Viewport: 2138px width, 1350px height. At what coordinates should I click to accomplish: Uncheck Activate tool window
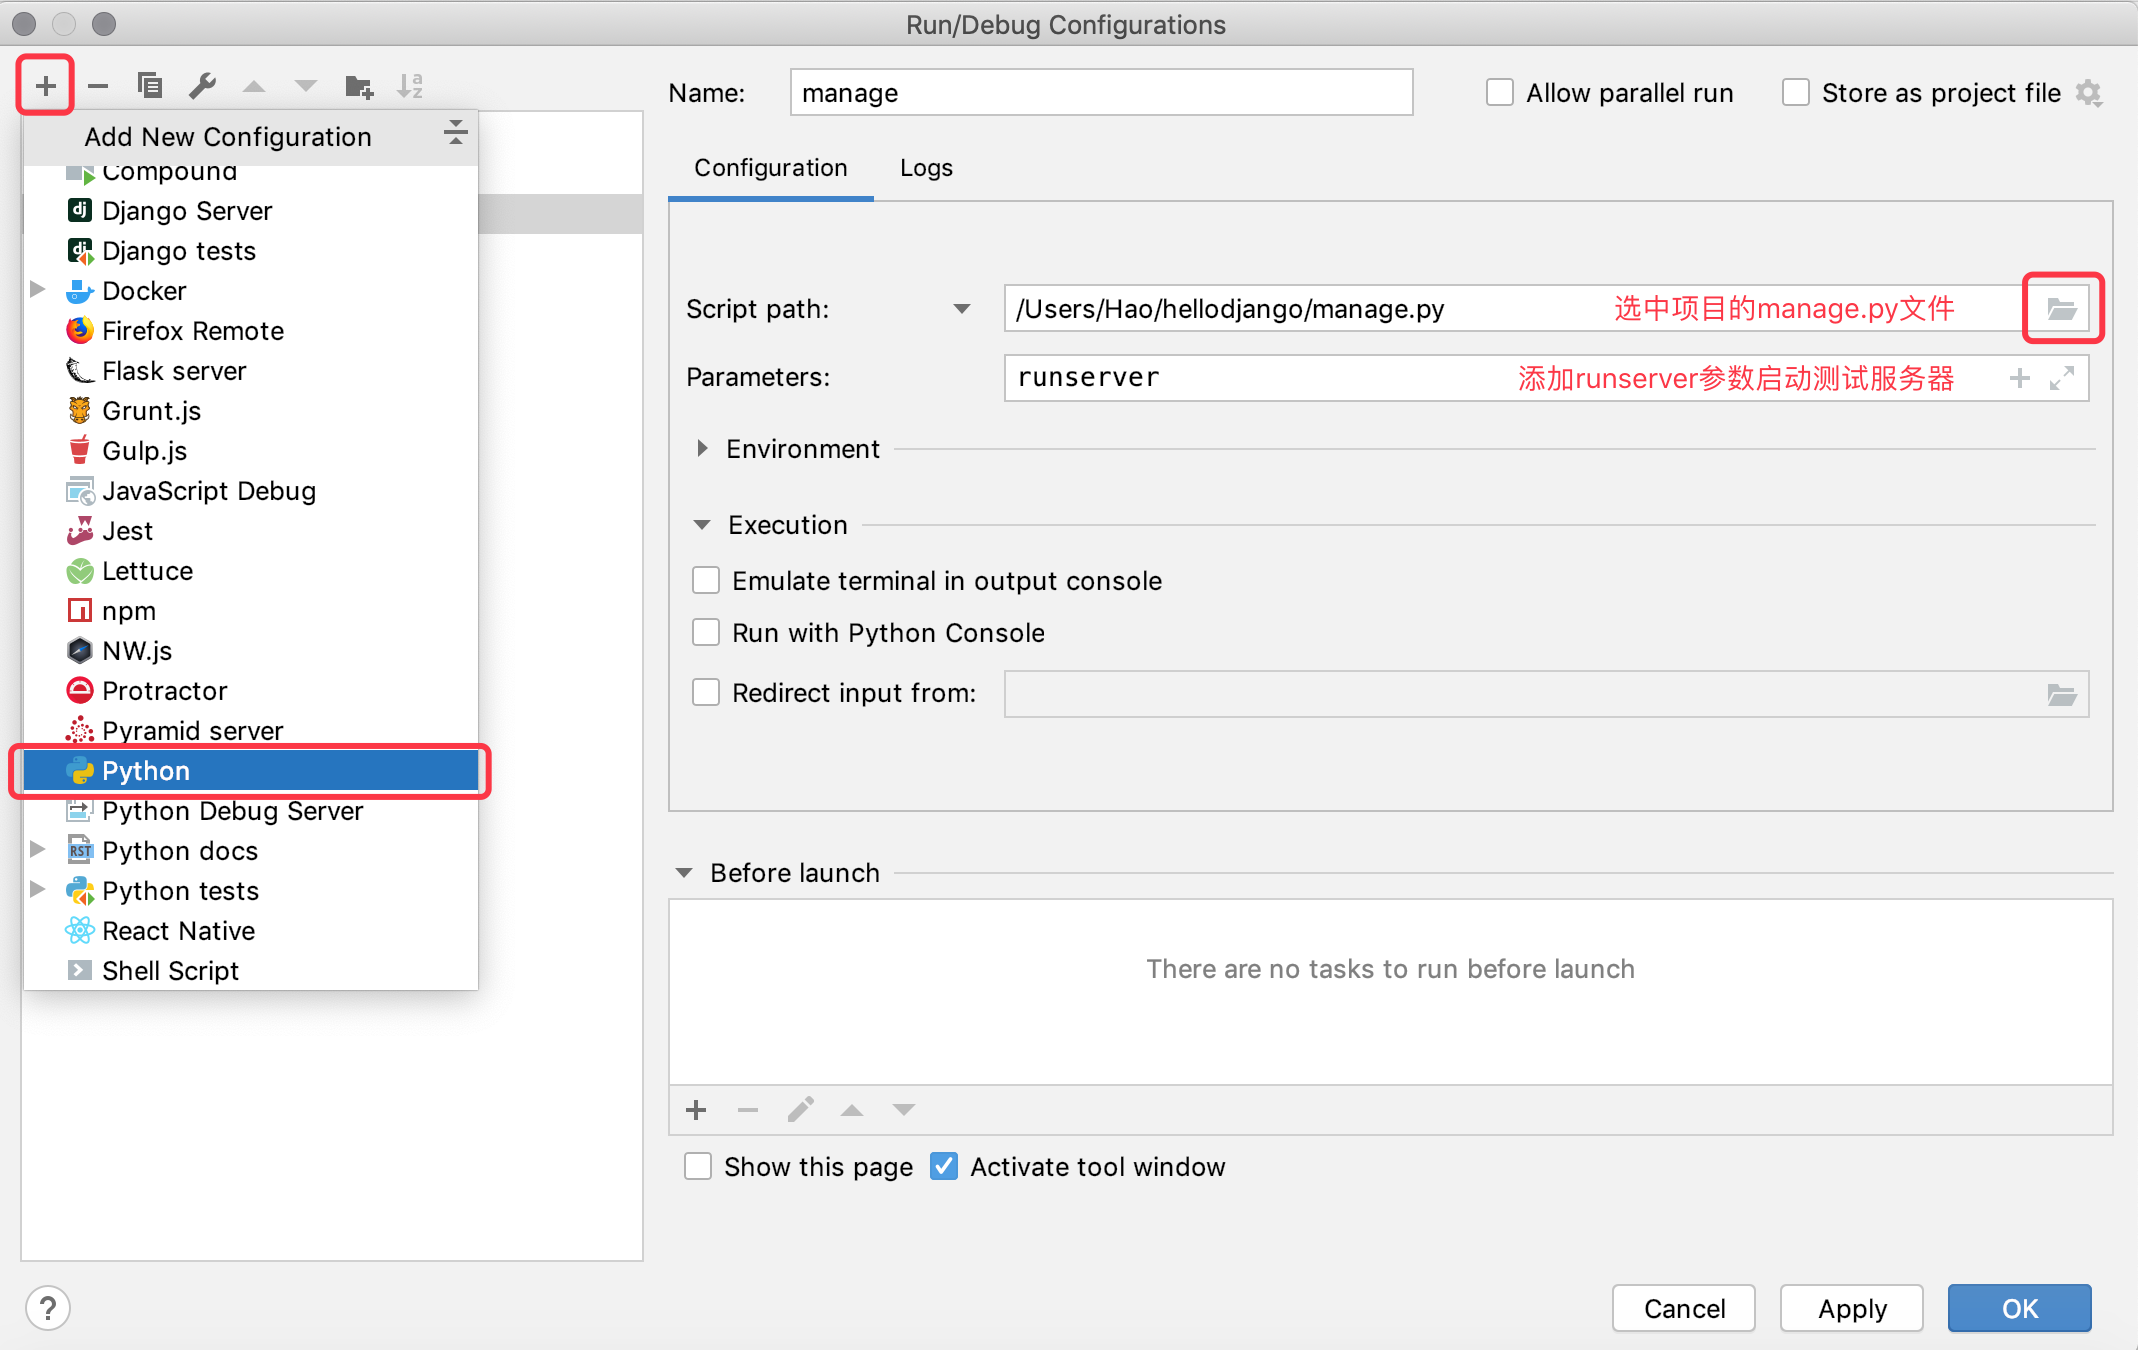944,1167
